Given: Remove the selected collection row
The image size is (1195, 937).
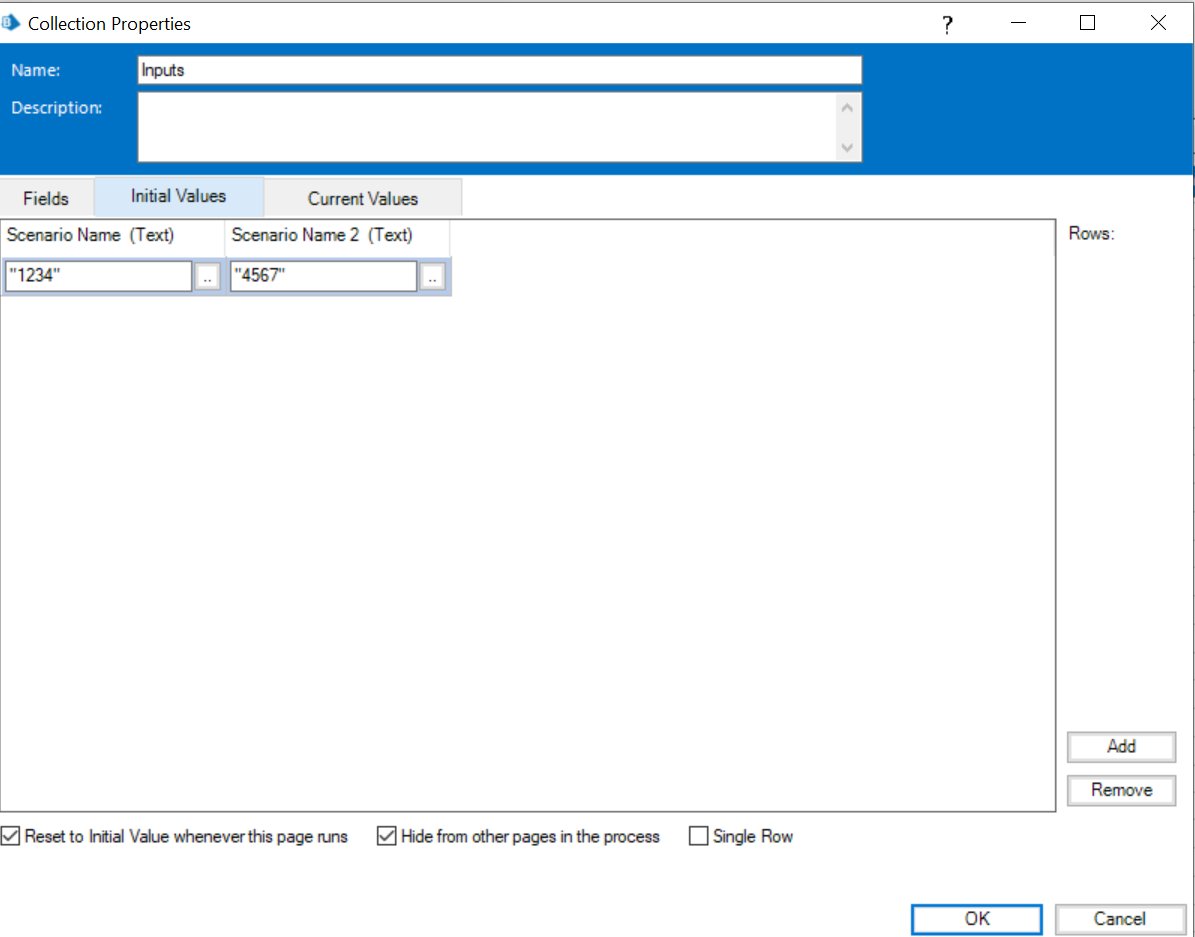Looking at the screenshot, I should [x=1121, y=790].
